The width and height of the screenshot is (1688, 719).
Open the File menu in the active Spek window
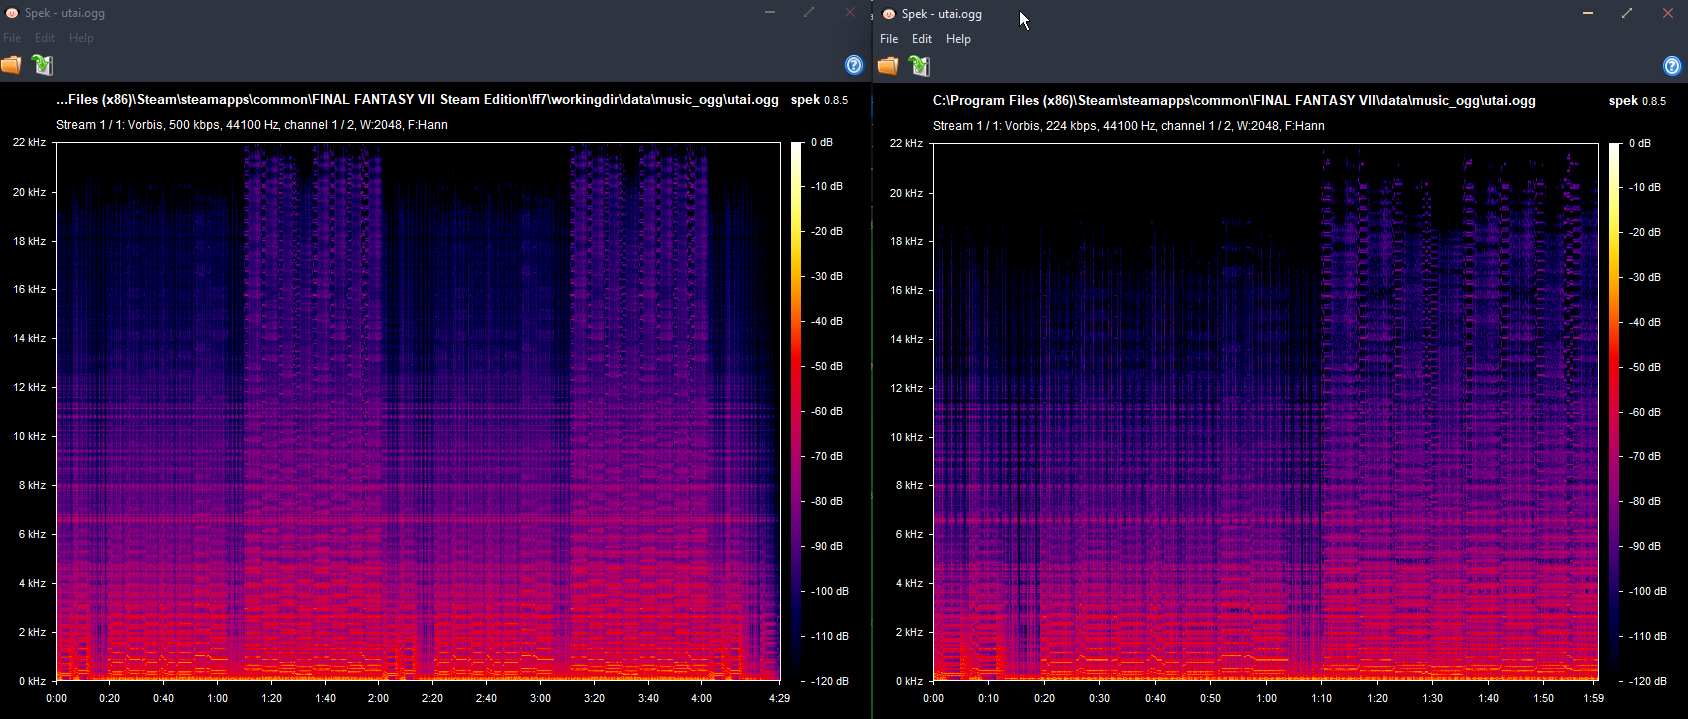pos(889,39)
